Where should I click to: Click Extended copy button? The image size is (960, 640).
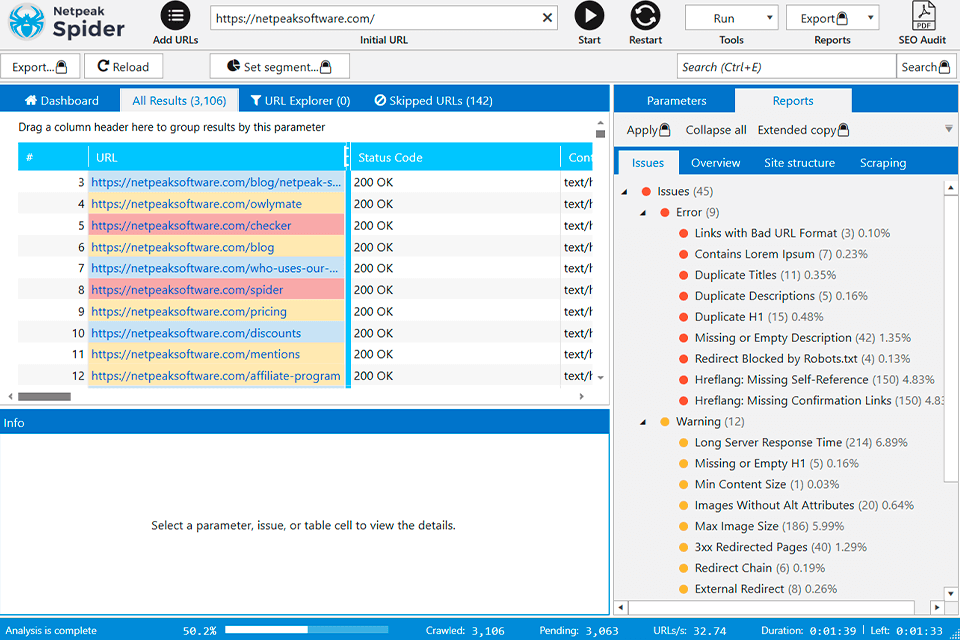[803, 130]
